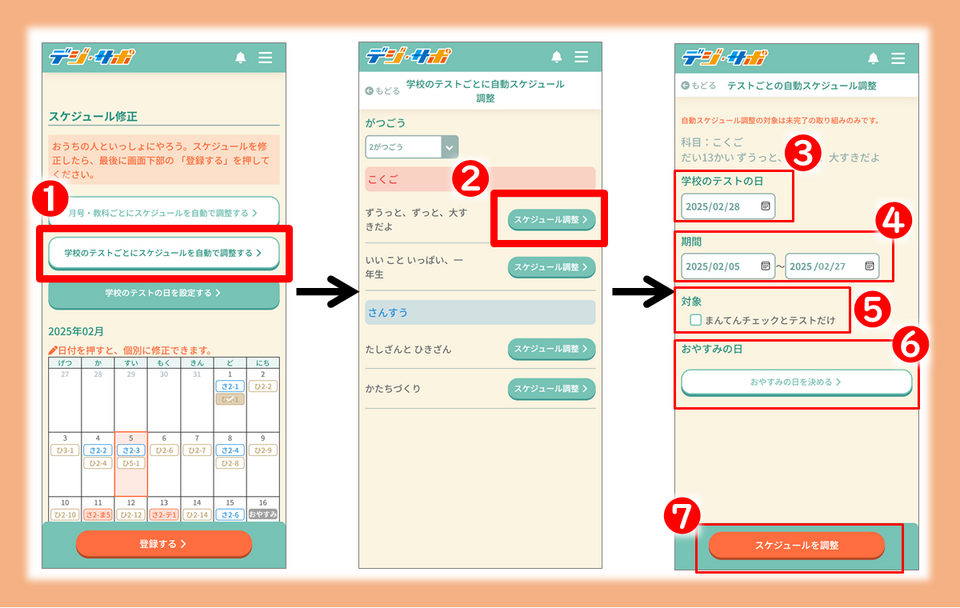Open the hamburger menu on the スケジュール修正 screen

tap(265, 58)
